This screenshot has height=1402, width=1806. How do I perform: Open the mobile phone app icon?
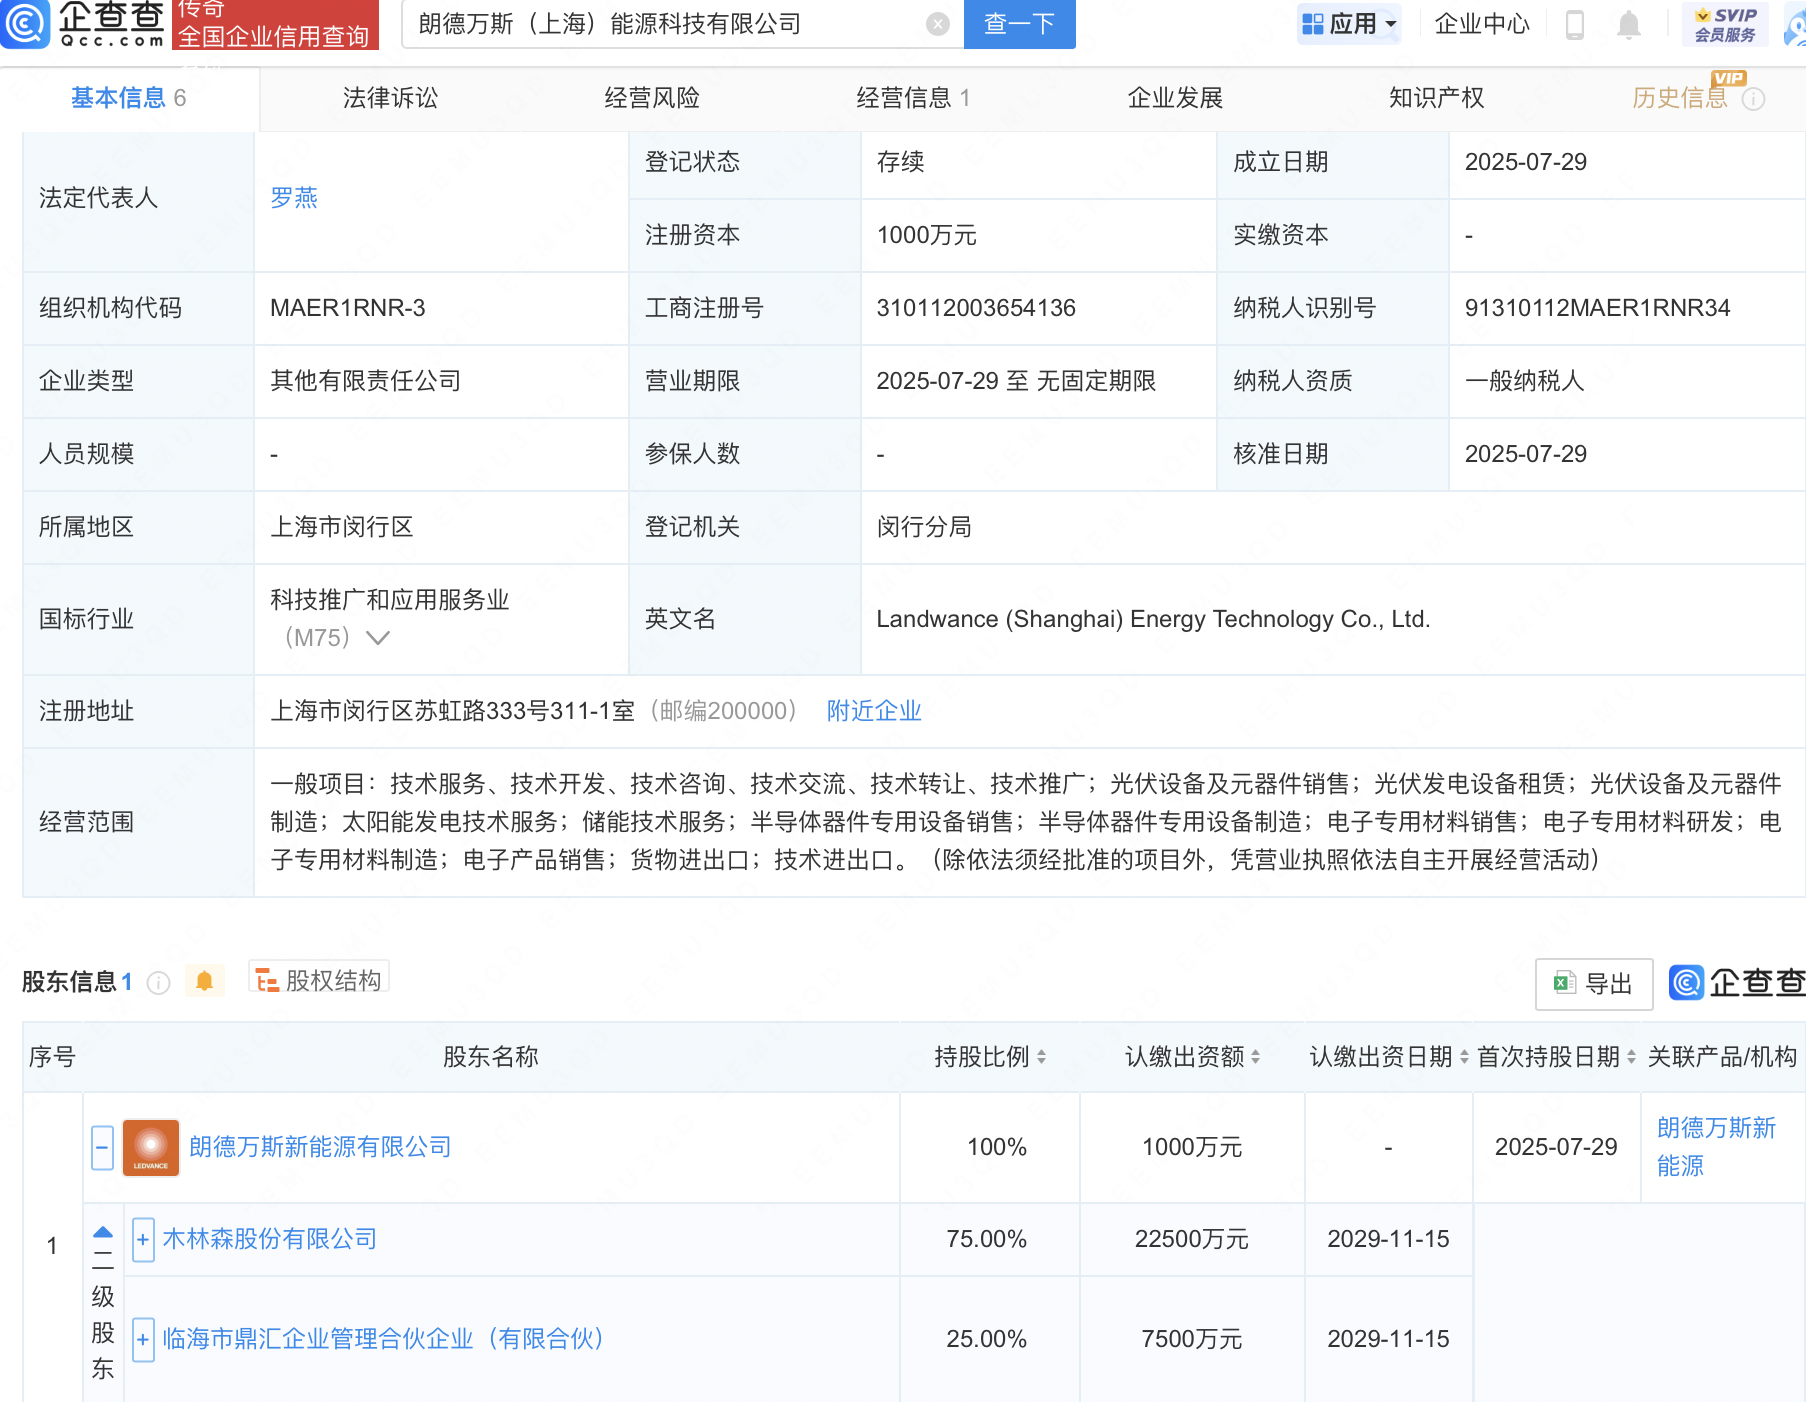1574,24
